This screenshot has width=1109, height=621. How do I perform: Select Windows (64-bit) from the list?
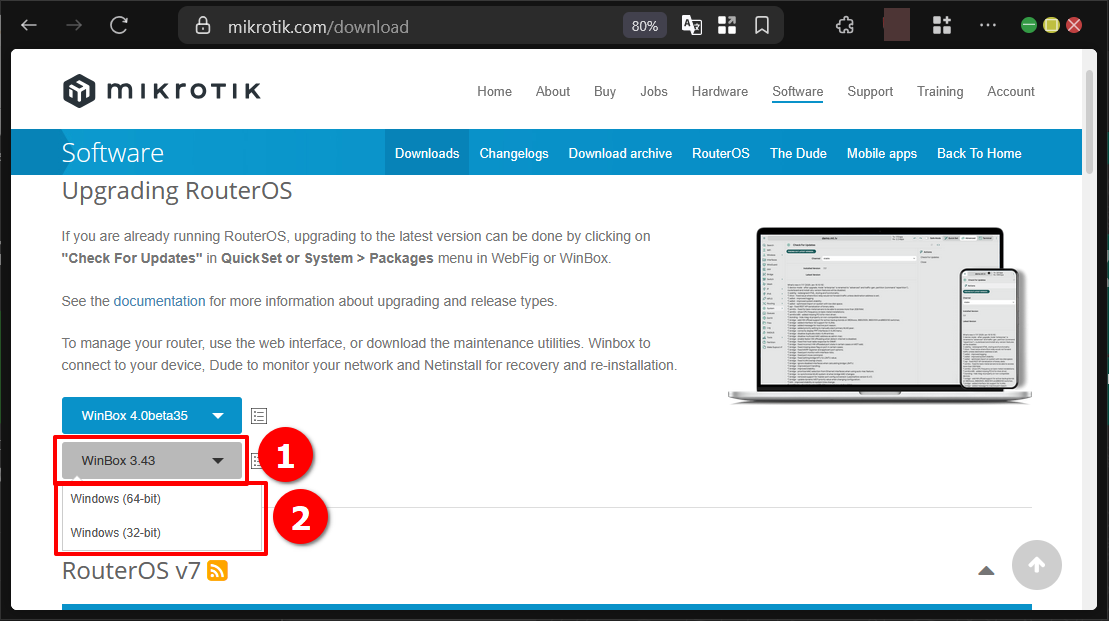pyautogui.click(x=115, y=498)
